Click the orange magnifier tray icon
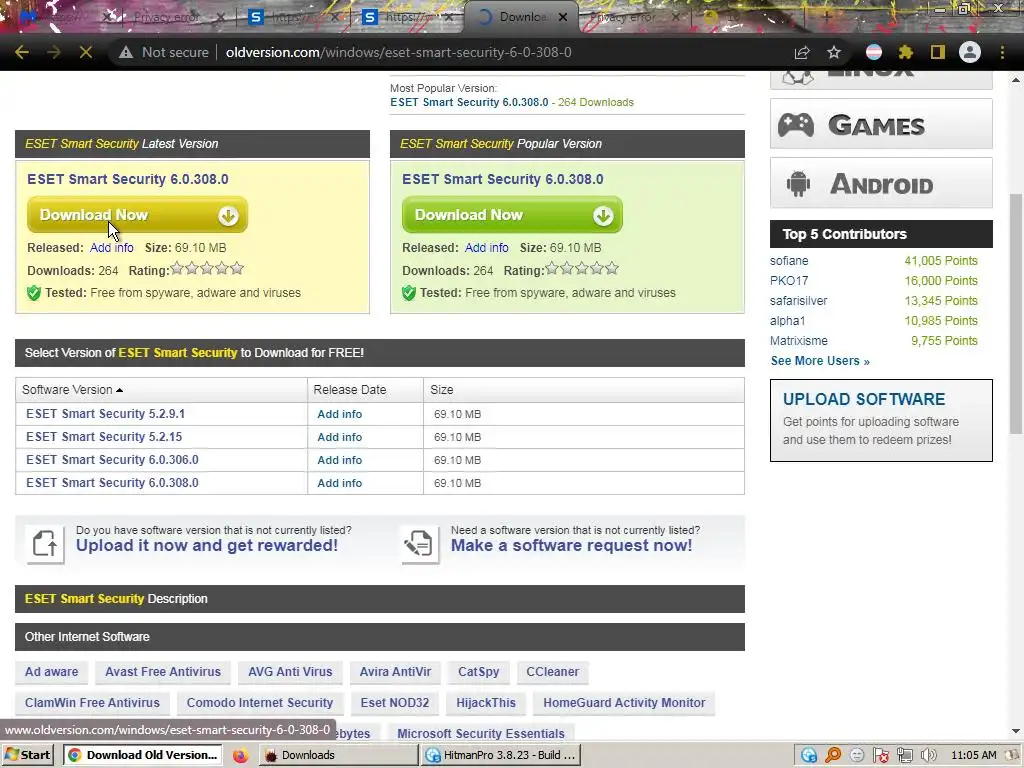 (833, 756)
